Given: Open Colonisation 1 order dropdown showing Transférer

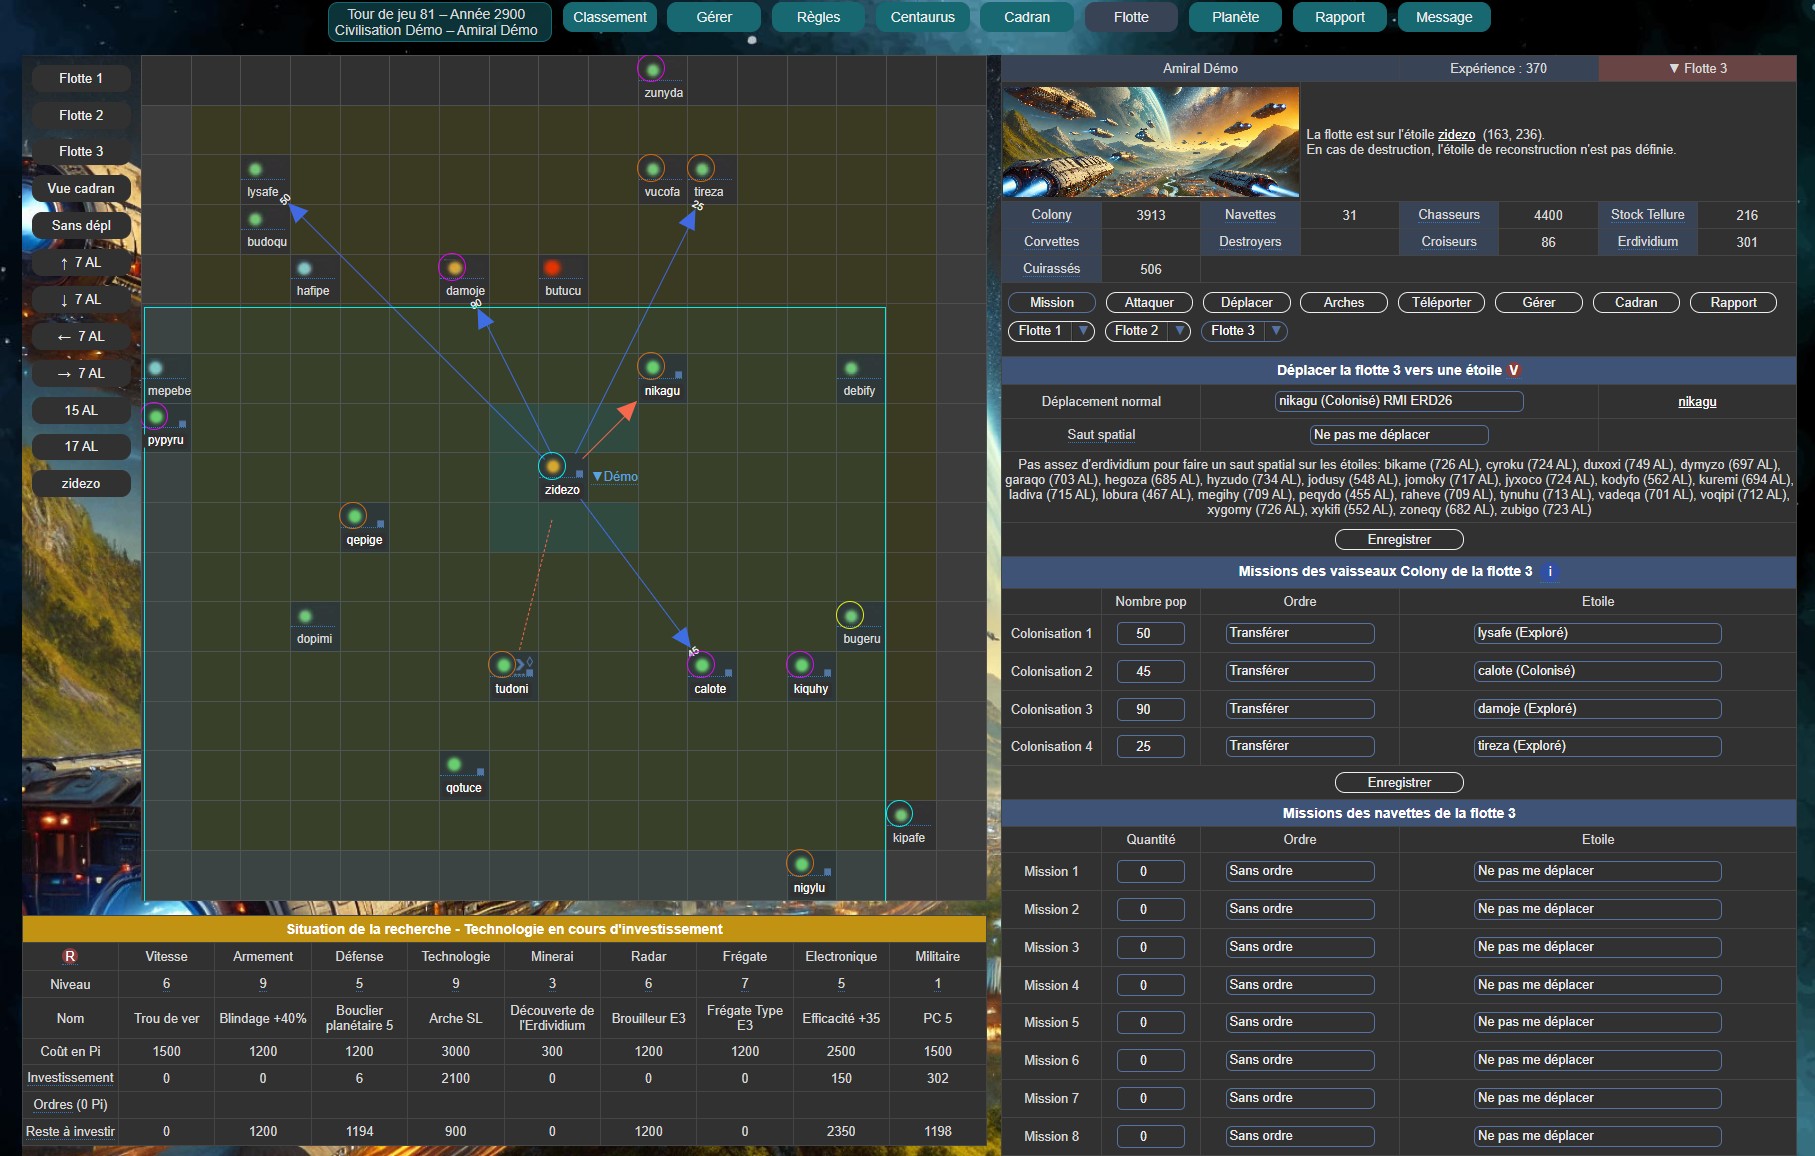Looking at the screenshot, I should pyautogui.click(x=1299, y=633).
